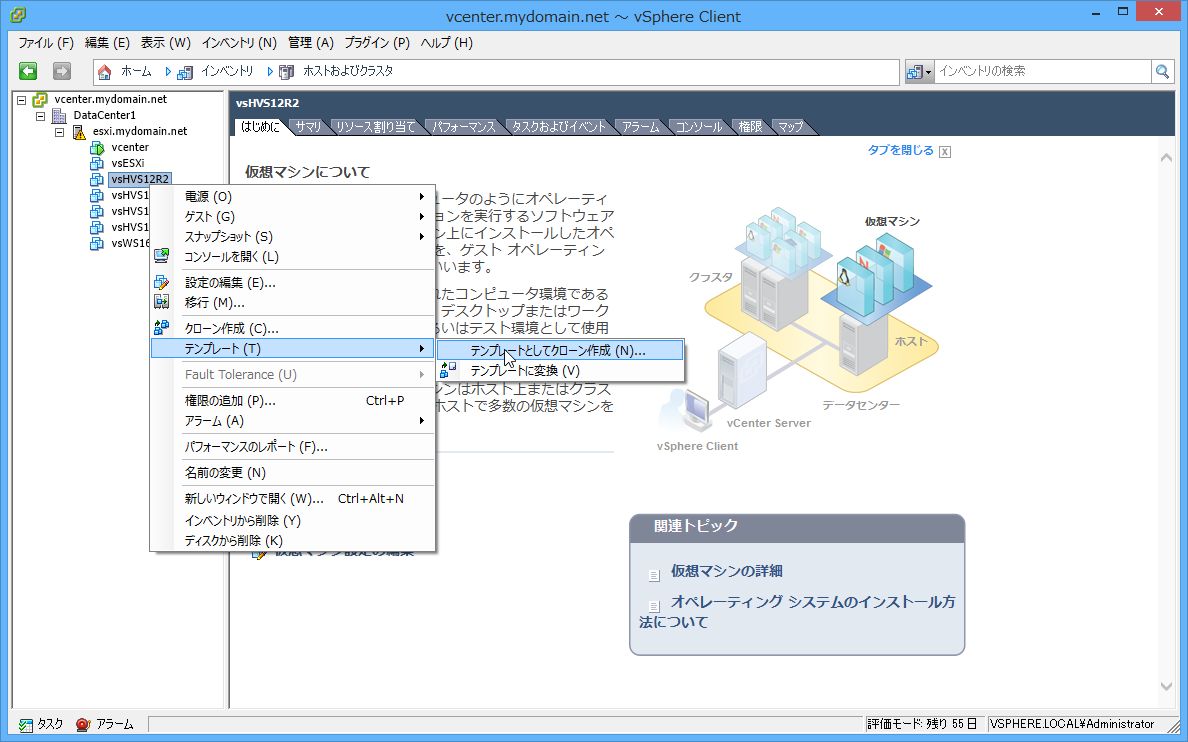Open the 管理 (A) menu
The image size is (1188, 742).
[x=311, y=42]
